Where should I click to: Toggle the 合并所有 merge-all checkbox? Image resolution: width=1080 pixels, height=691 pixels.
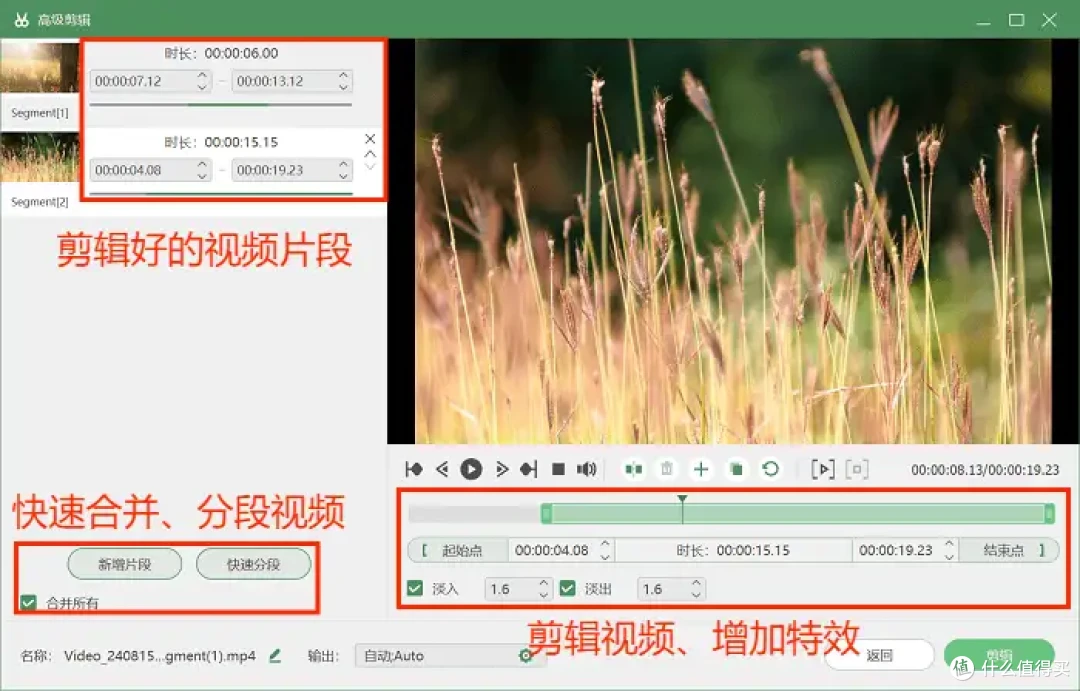pos(28,603)
